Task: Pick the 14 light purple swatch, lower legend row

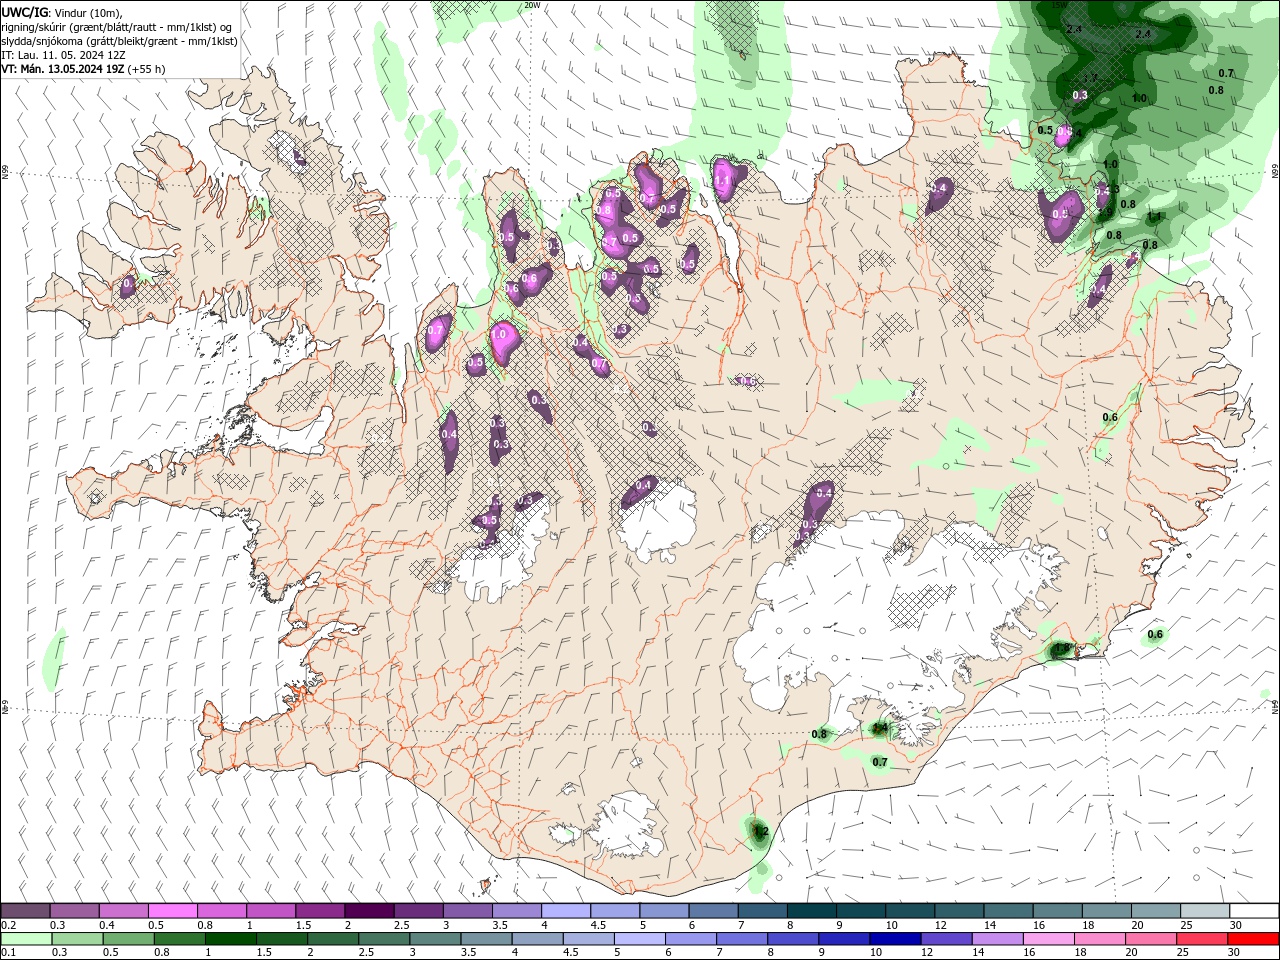Action: (x=997, y=939)
